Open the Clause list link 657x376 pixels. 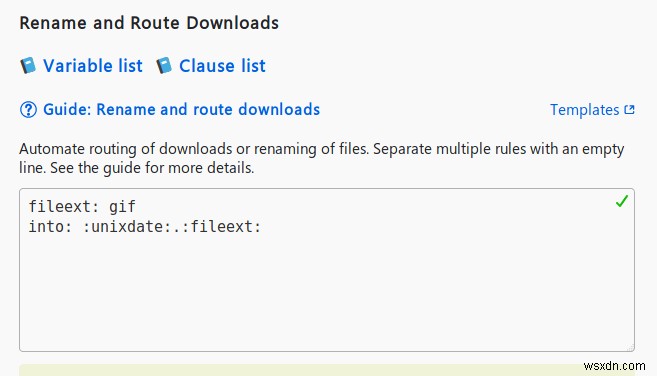(x=222, y=66)
